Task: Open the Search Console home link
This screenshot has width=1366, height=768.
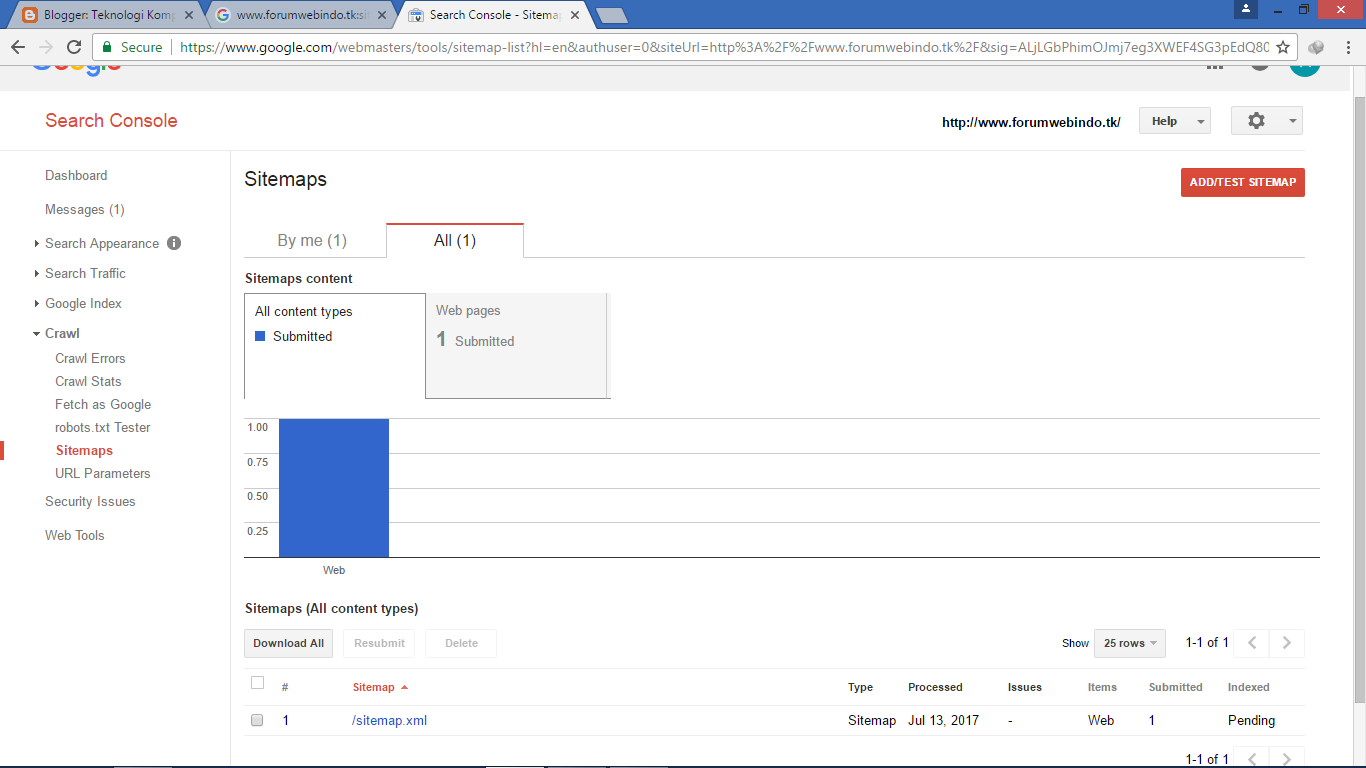Action: pos(111,121)
